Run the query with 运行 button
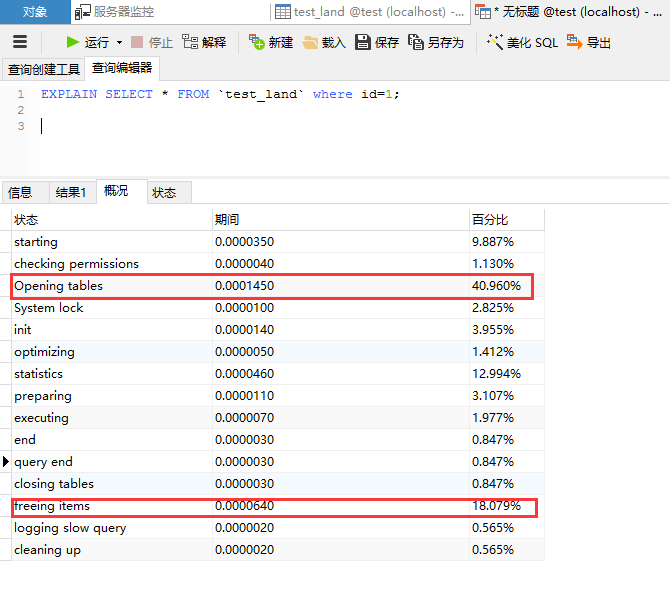Image resolution: width=670 pixels, height=611 pixels. click(x=87, y=42)
